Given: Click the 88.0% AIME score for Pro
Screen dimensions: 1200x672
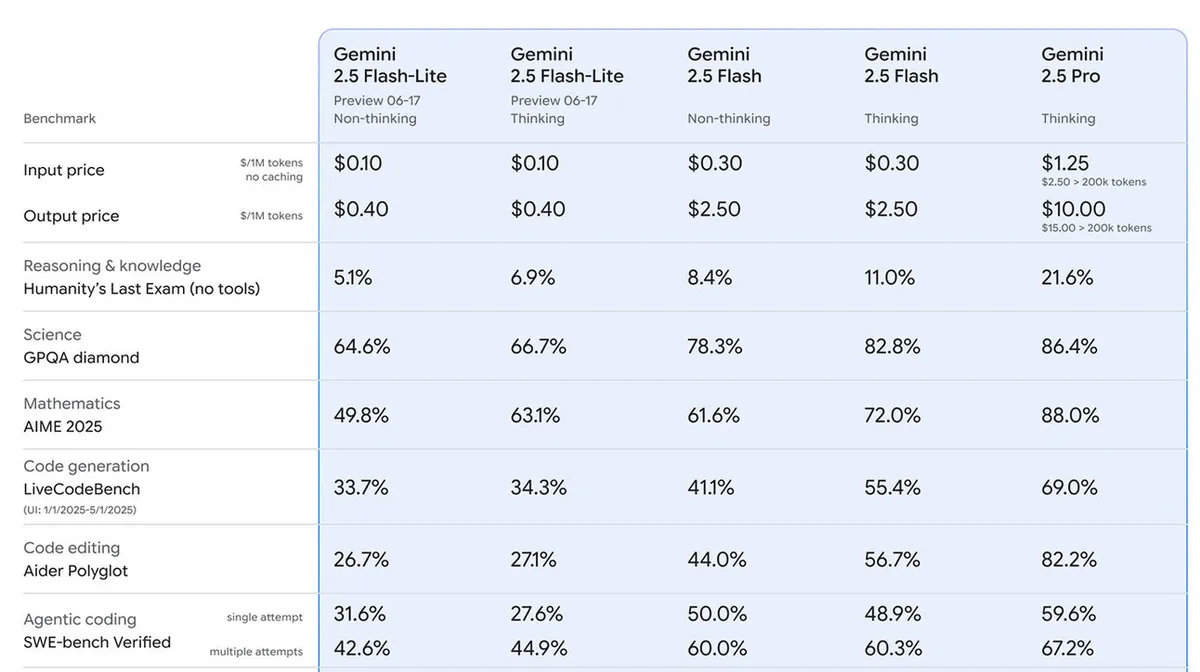Looking at the screenshot, I should tap(1070, 415).
